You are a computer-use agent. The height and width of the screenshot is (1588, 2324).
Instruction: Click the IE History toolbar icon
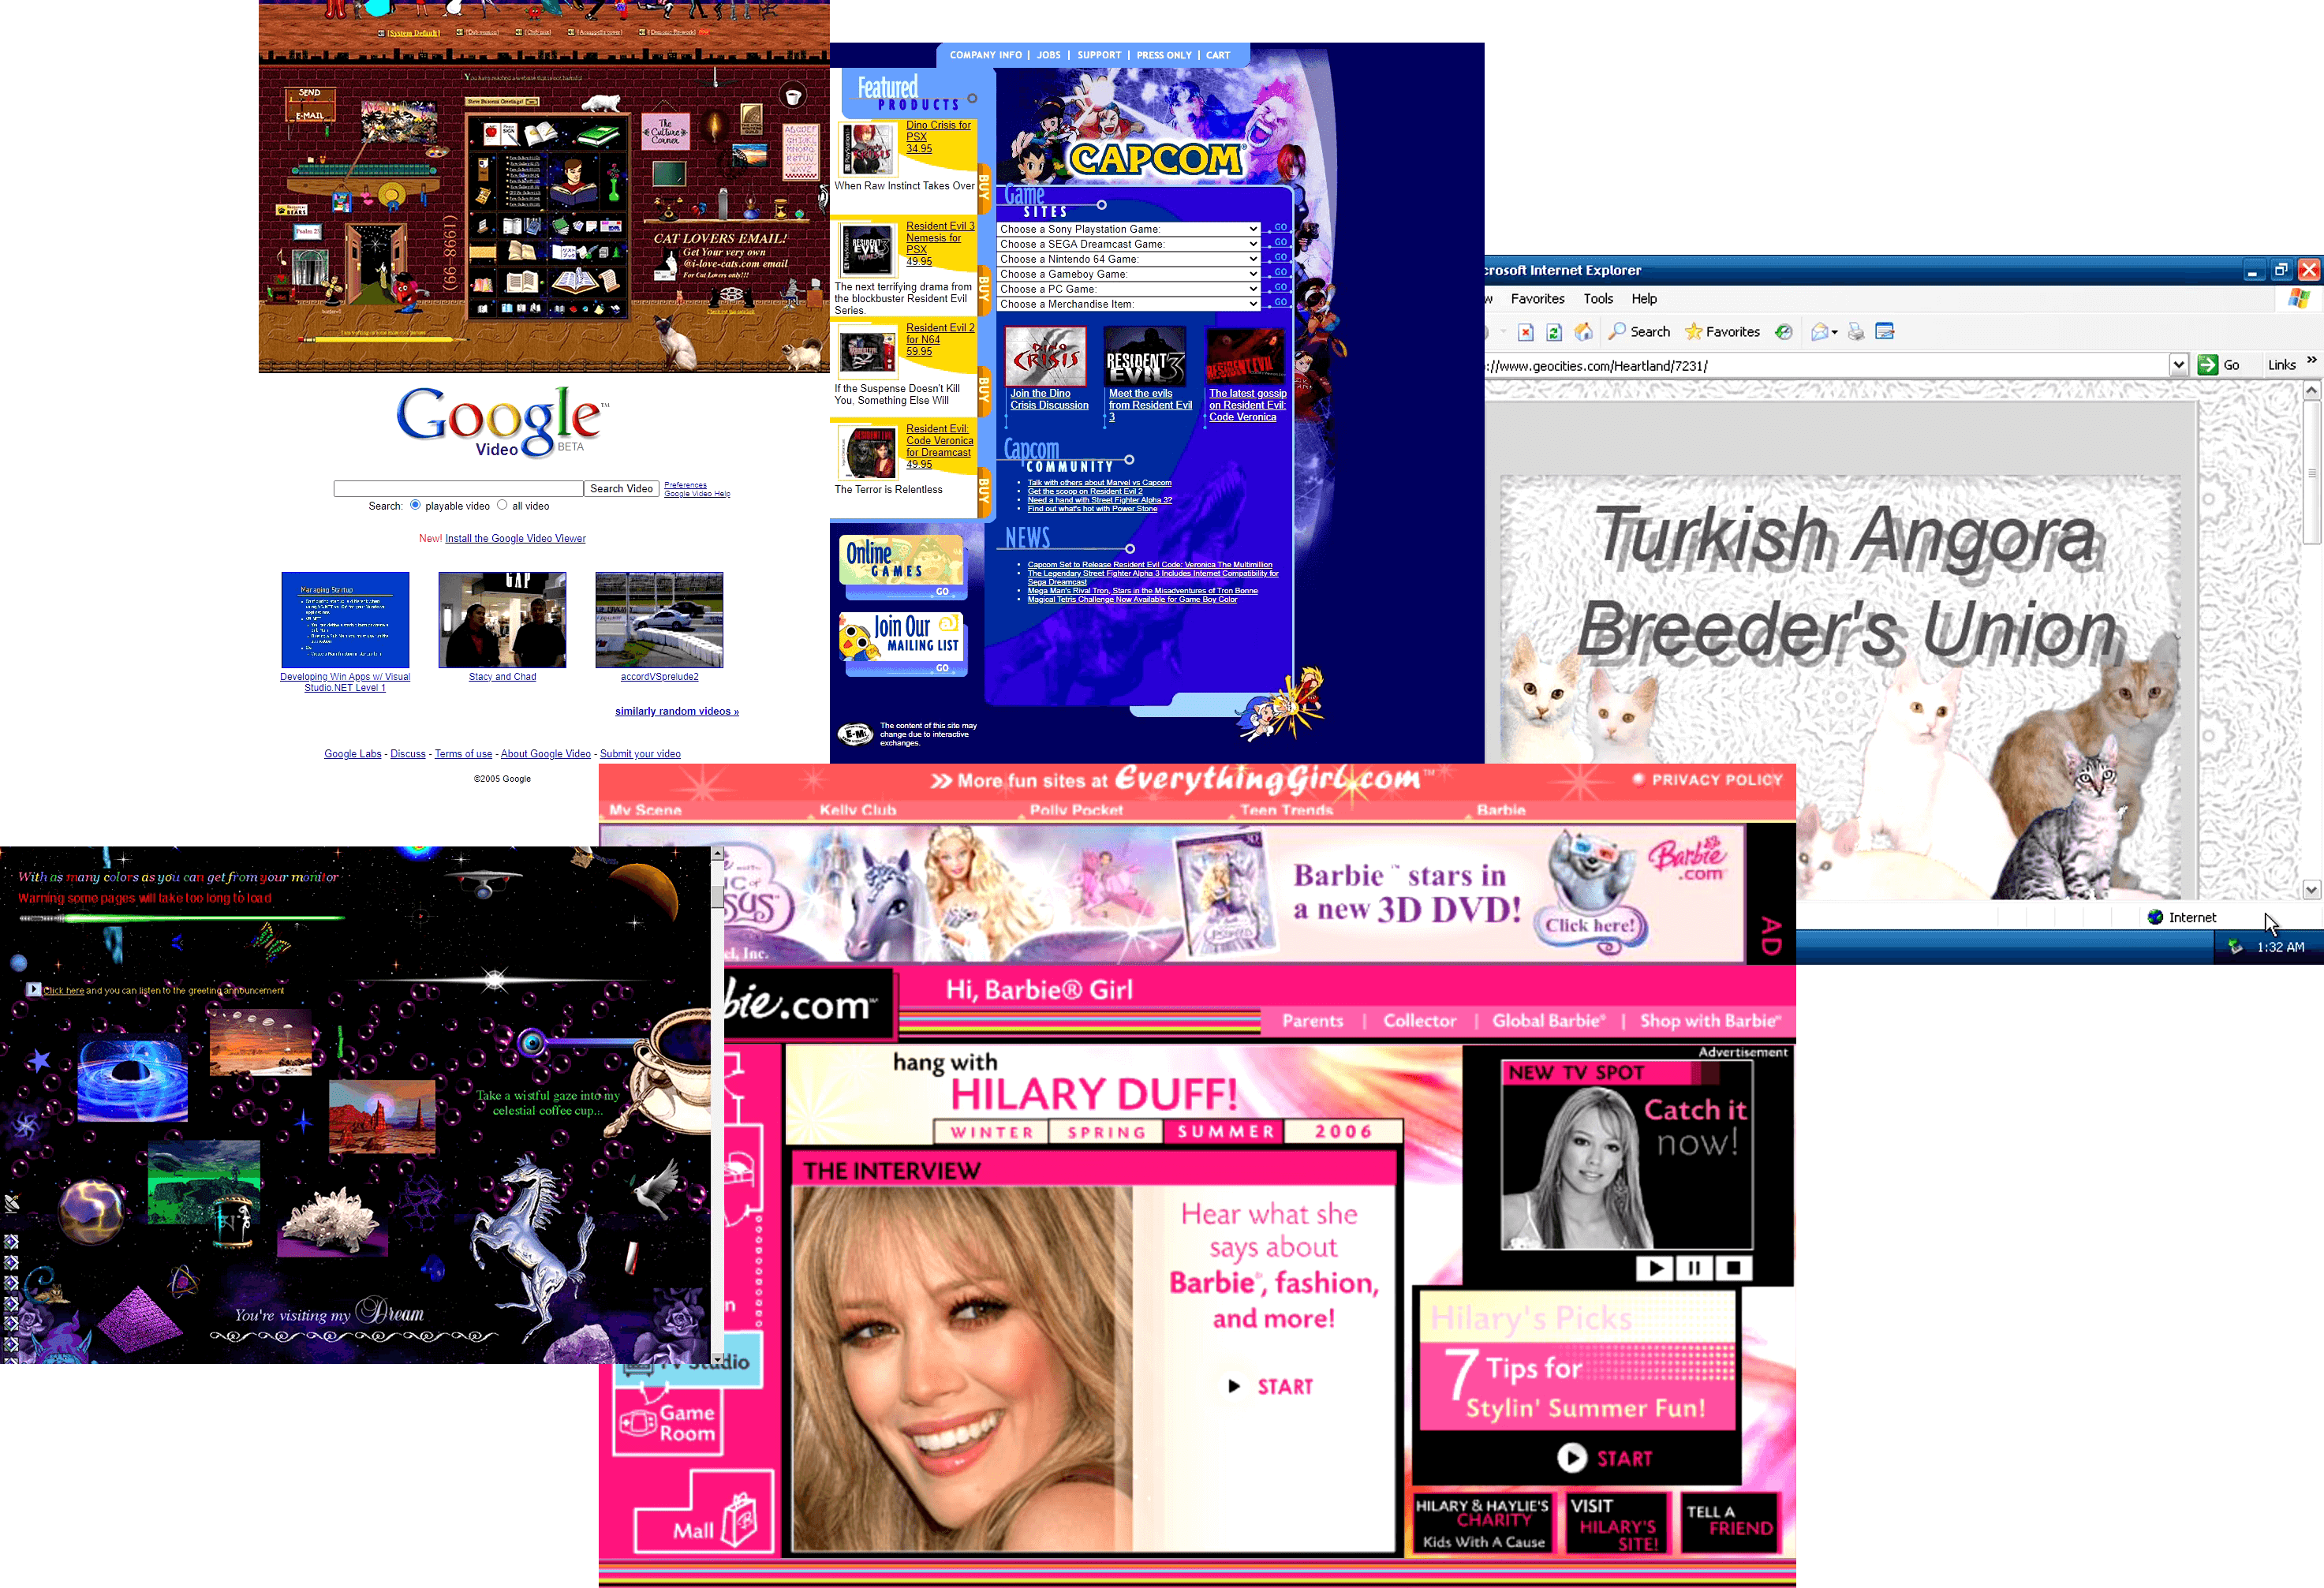tap(1784, 332)
